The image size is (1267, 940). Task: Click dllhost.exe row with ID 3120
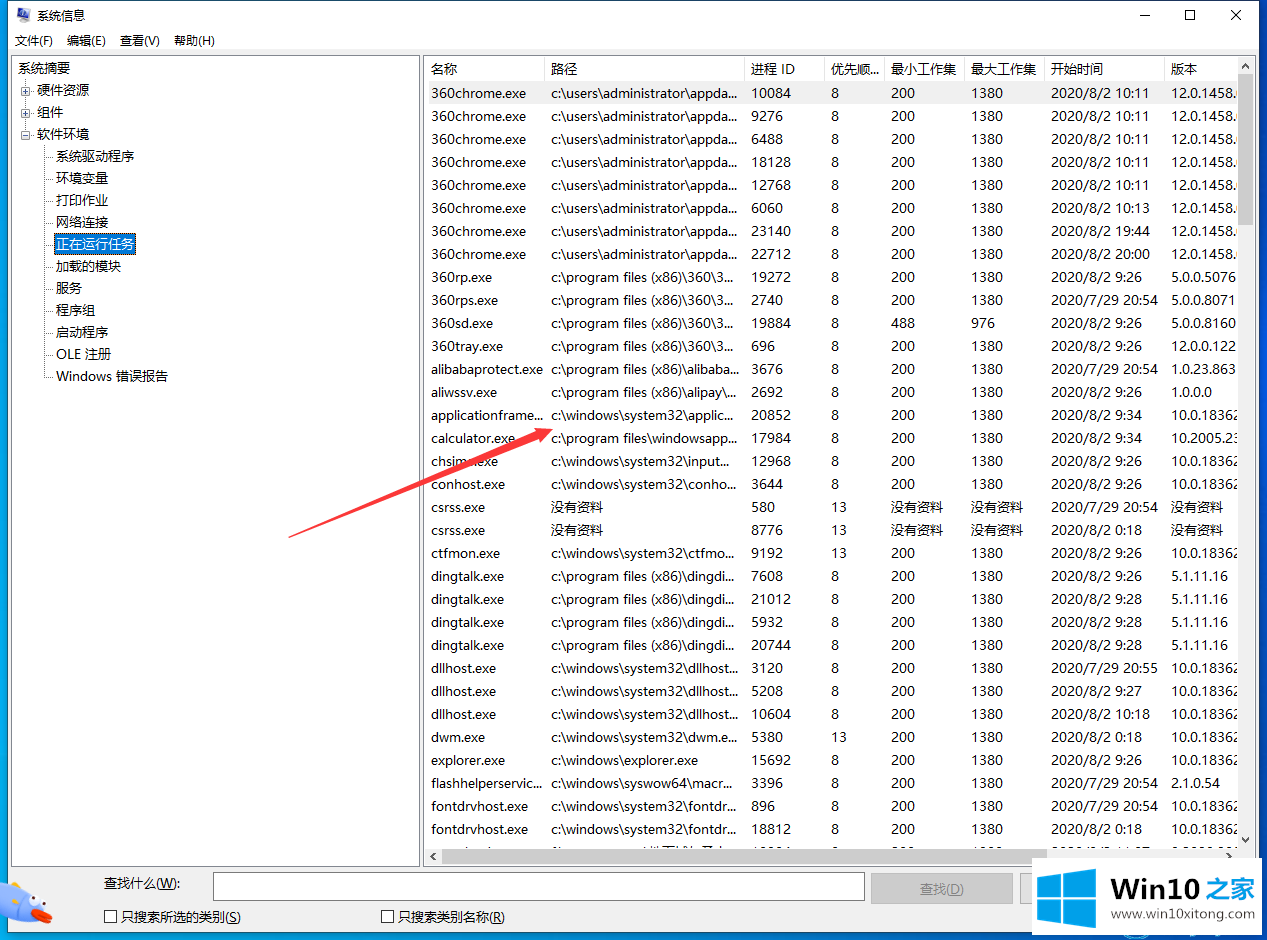(831, 668)
